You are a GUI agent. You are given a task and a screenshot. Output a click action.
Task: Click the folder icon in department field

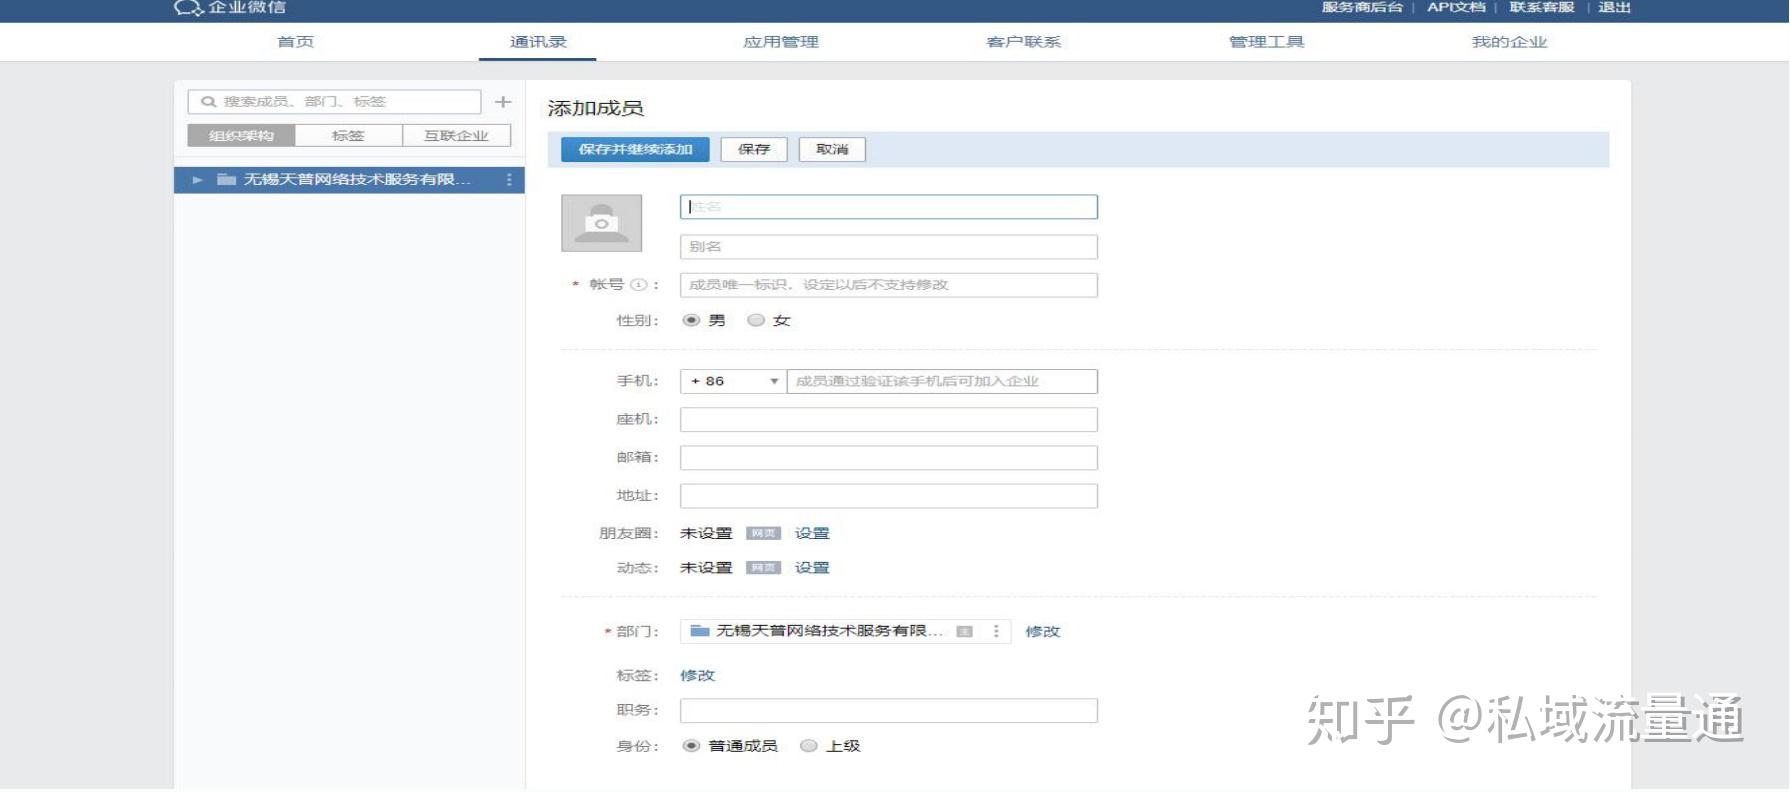700,631
